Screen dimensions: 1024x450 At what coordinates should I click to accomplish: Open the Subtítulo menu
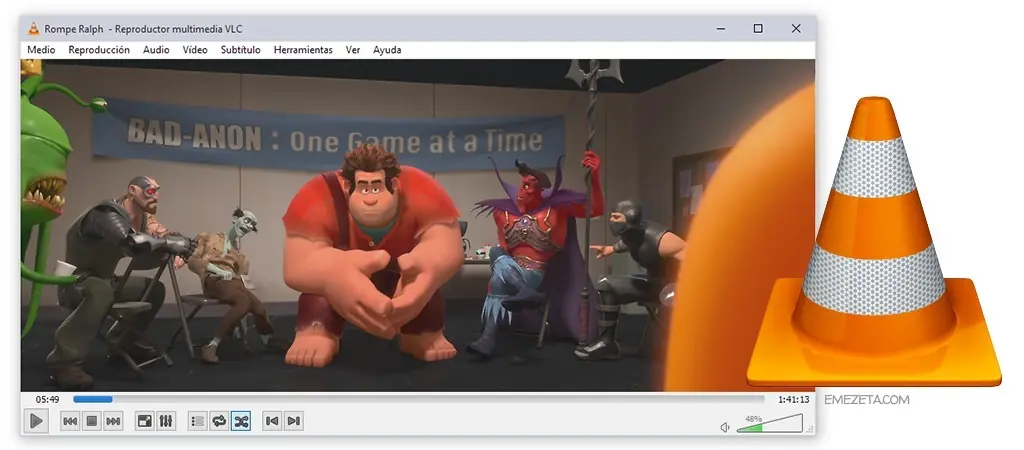click(x=240, y=50)
